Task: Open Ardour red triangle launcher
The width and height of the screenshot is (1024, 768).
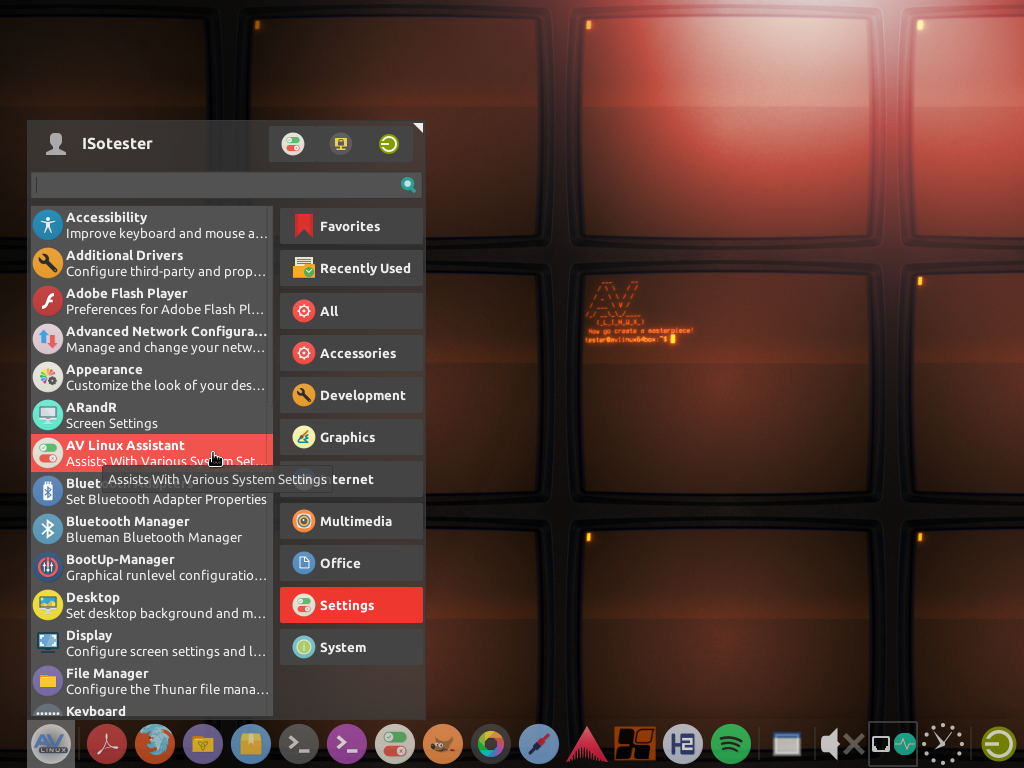Action: tap(587, 745)
